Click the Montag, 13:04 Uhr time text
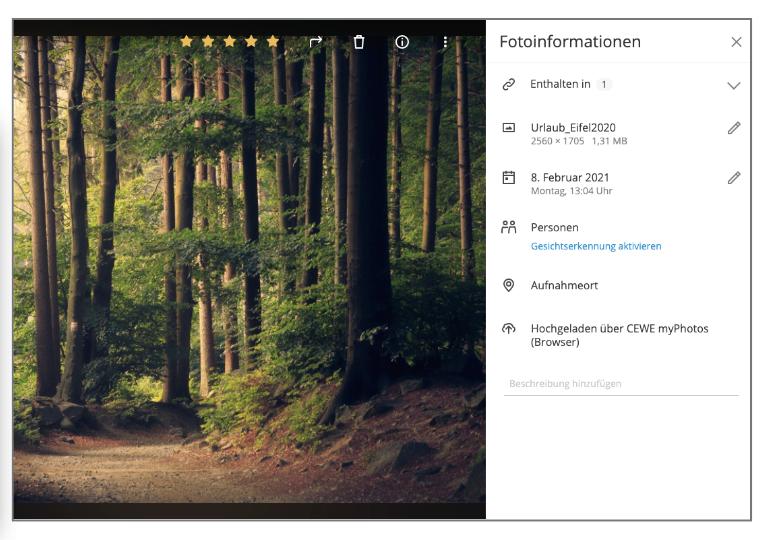The height and width of the screenshot is (540, 764). (x=572, y=191)
